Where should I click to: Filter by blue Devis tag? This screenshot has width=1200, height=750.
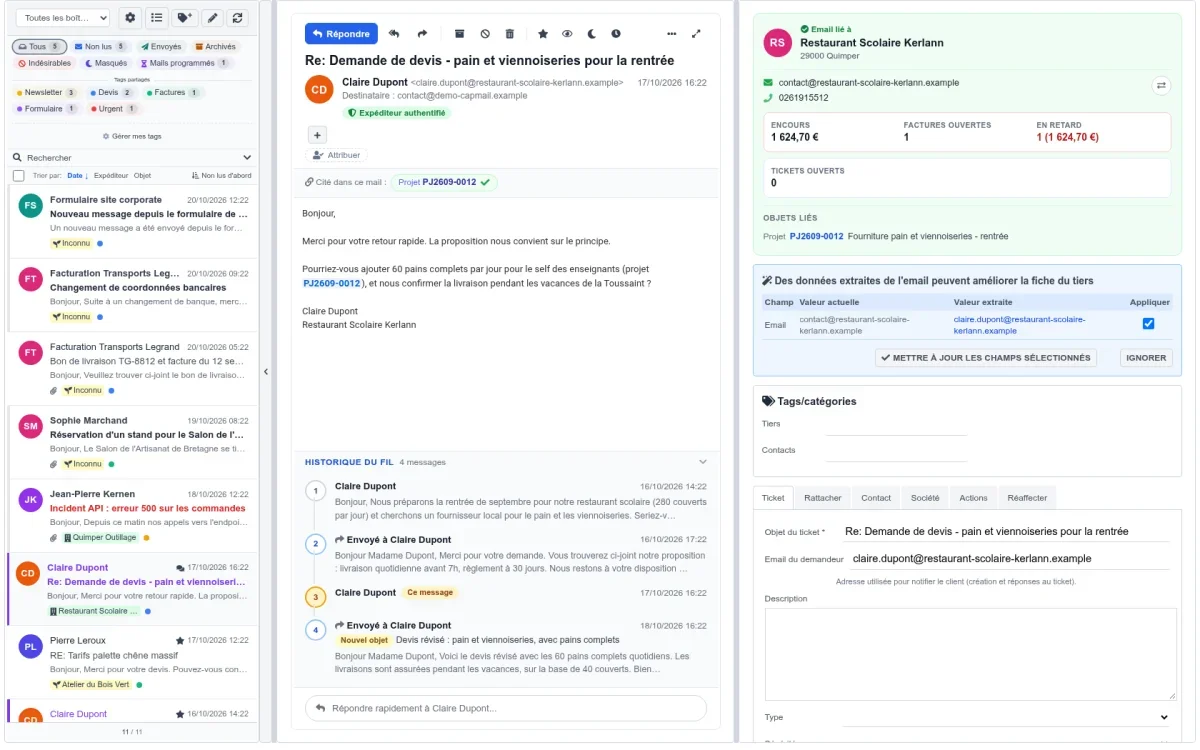tap(111, 93)
